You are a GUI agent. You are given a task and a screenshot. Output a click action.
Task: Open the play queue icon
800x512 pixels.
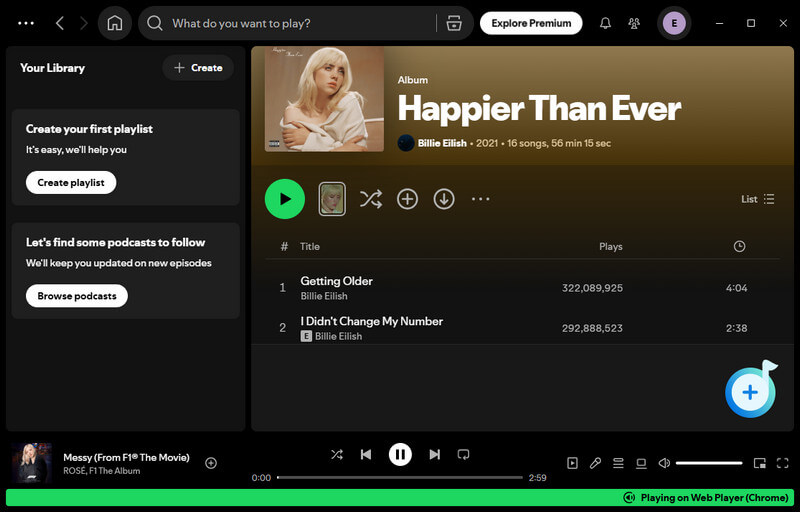click(618, 463)
